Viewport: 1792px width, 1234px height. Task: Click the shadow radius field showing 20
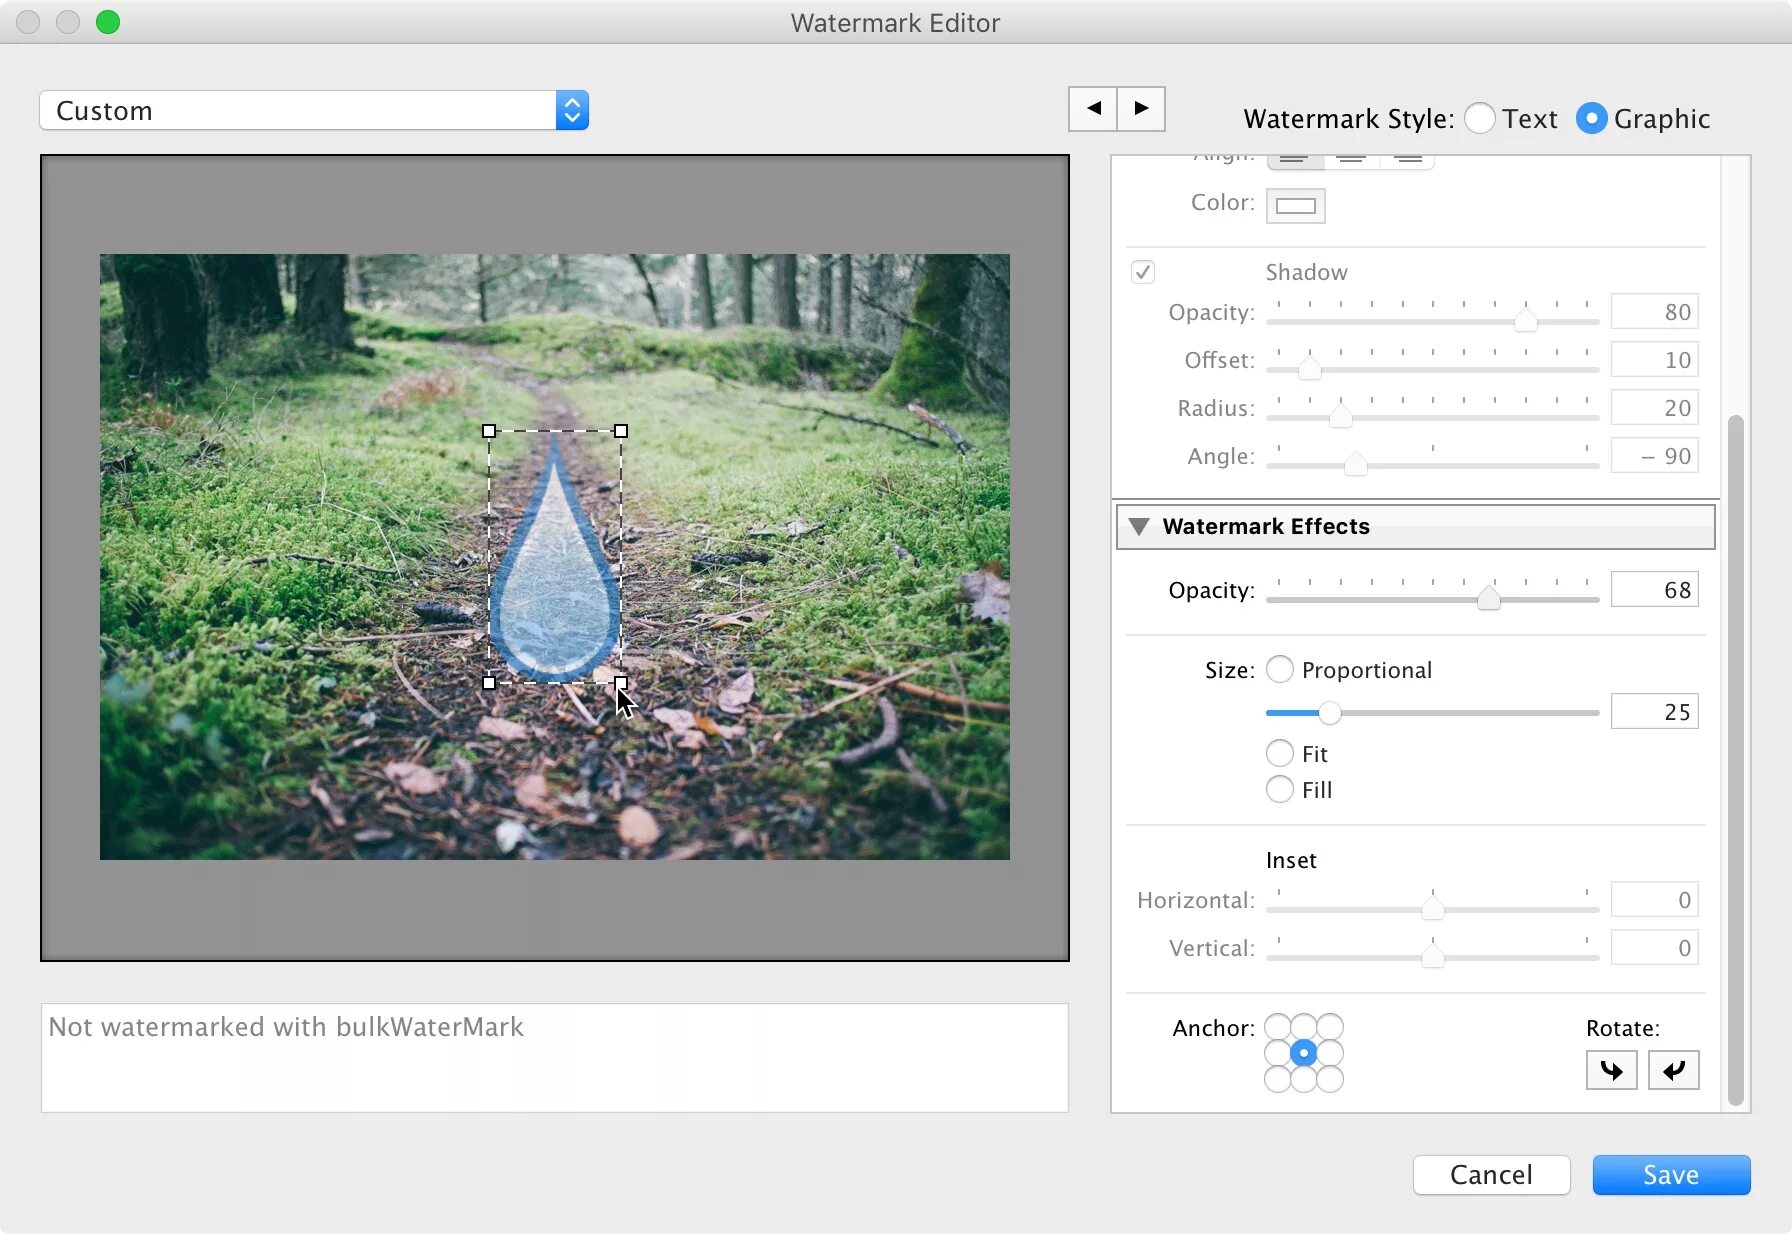tap(1654, 408)
